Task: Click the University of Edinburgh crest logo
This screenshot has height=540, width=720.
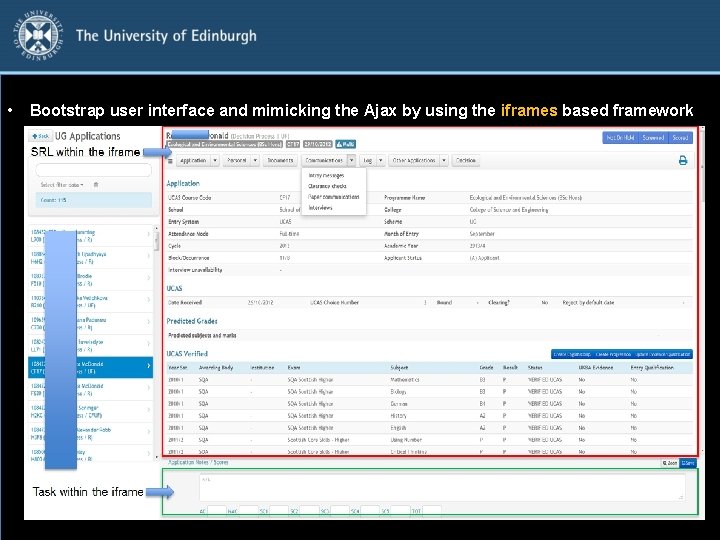Action: click(x=38, y=36)
